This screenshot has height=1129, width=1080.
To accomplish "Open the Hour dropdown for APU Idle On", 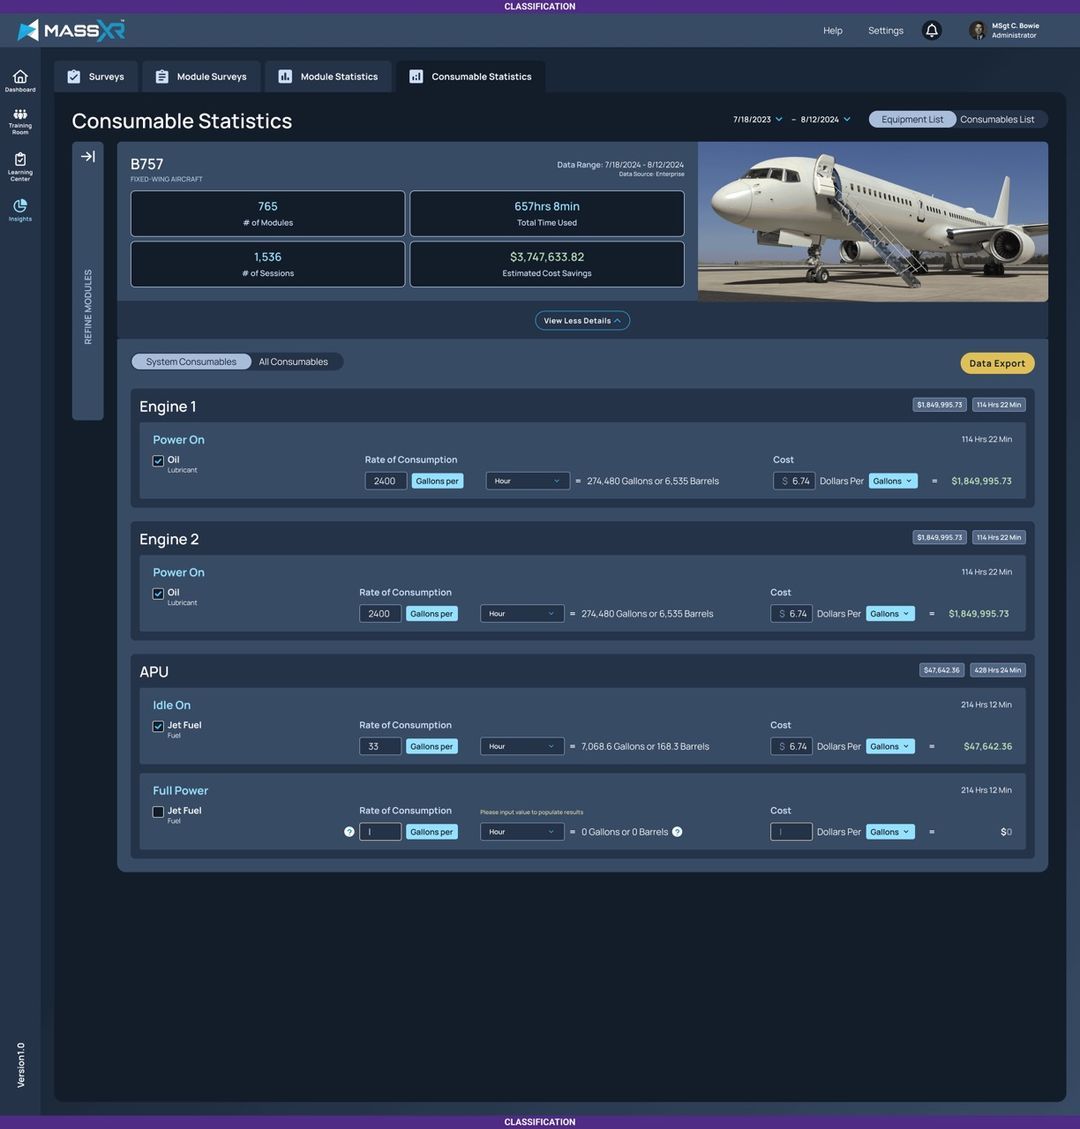I will click(524, 745).
